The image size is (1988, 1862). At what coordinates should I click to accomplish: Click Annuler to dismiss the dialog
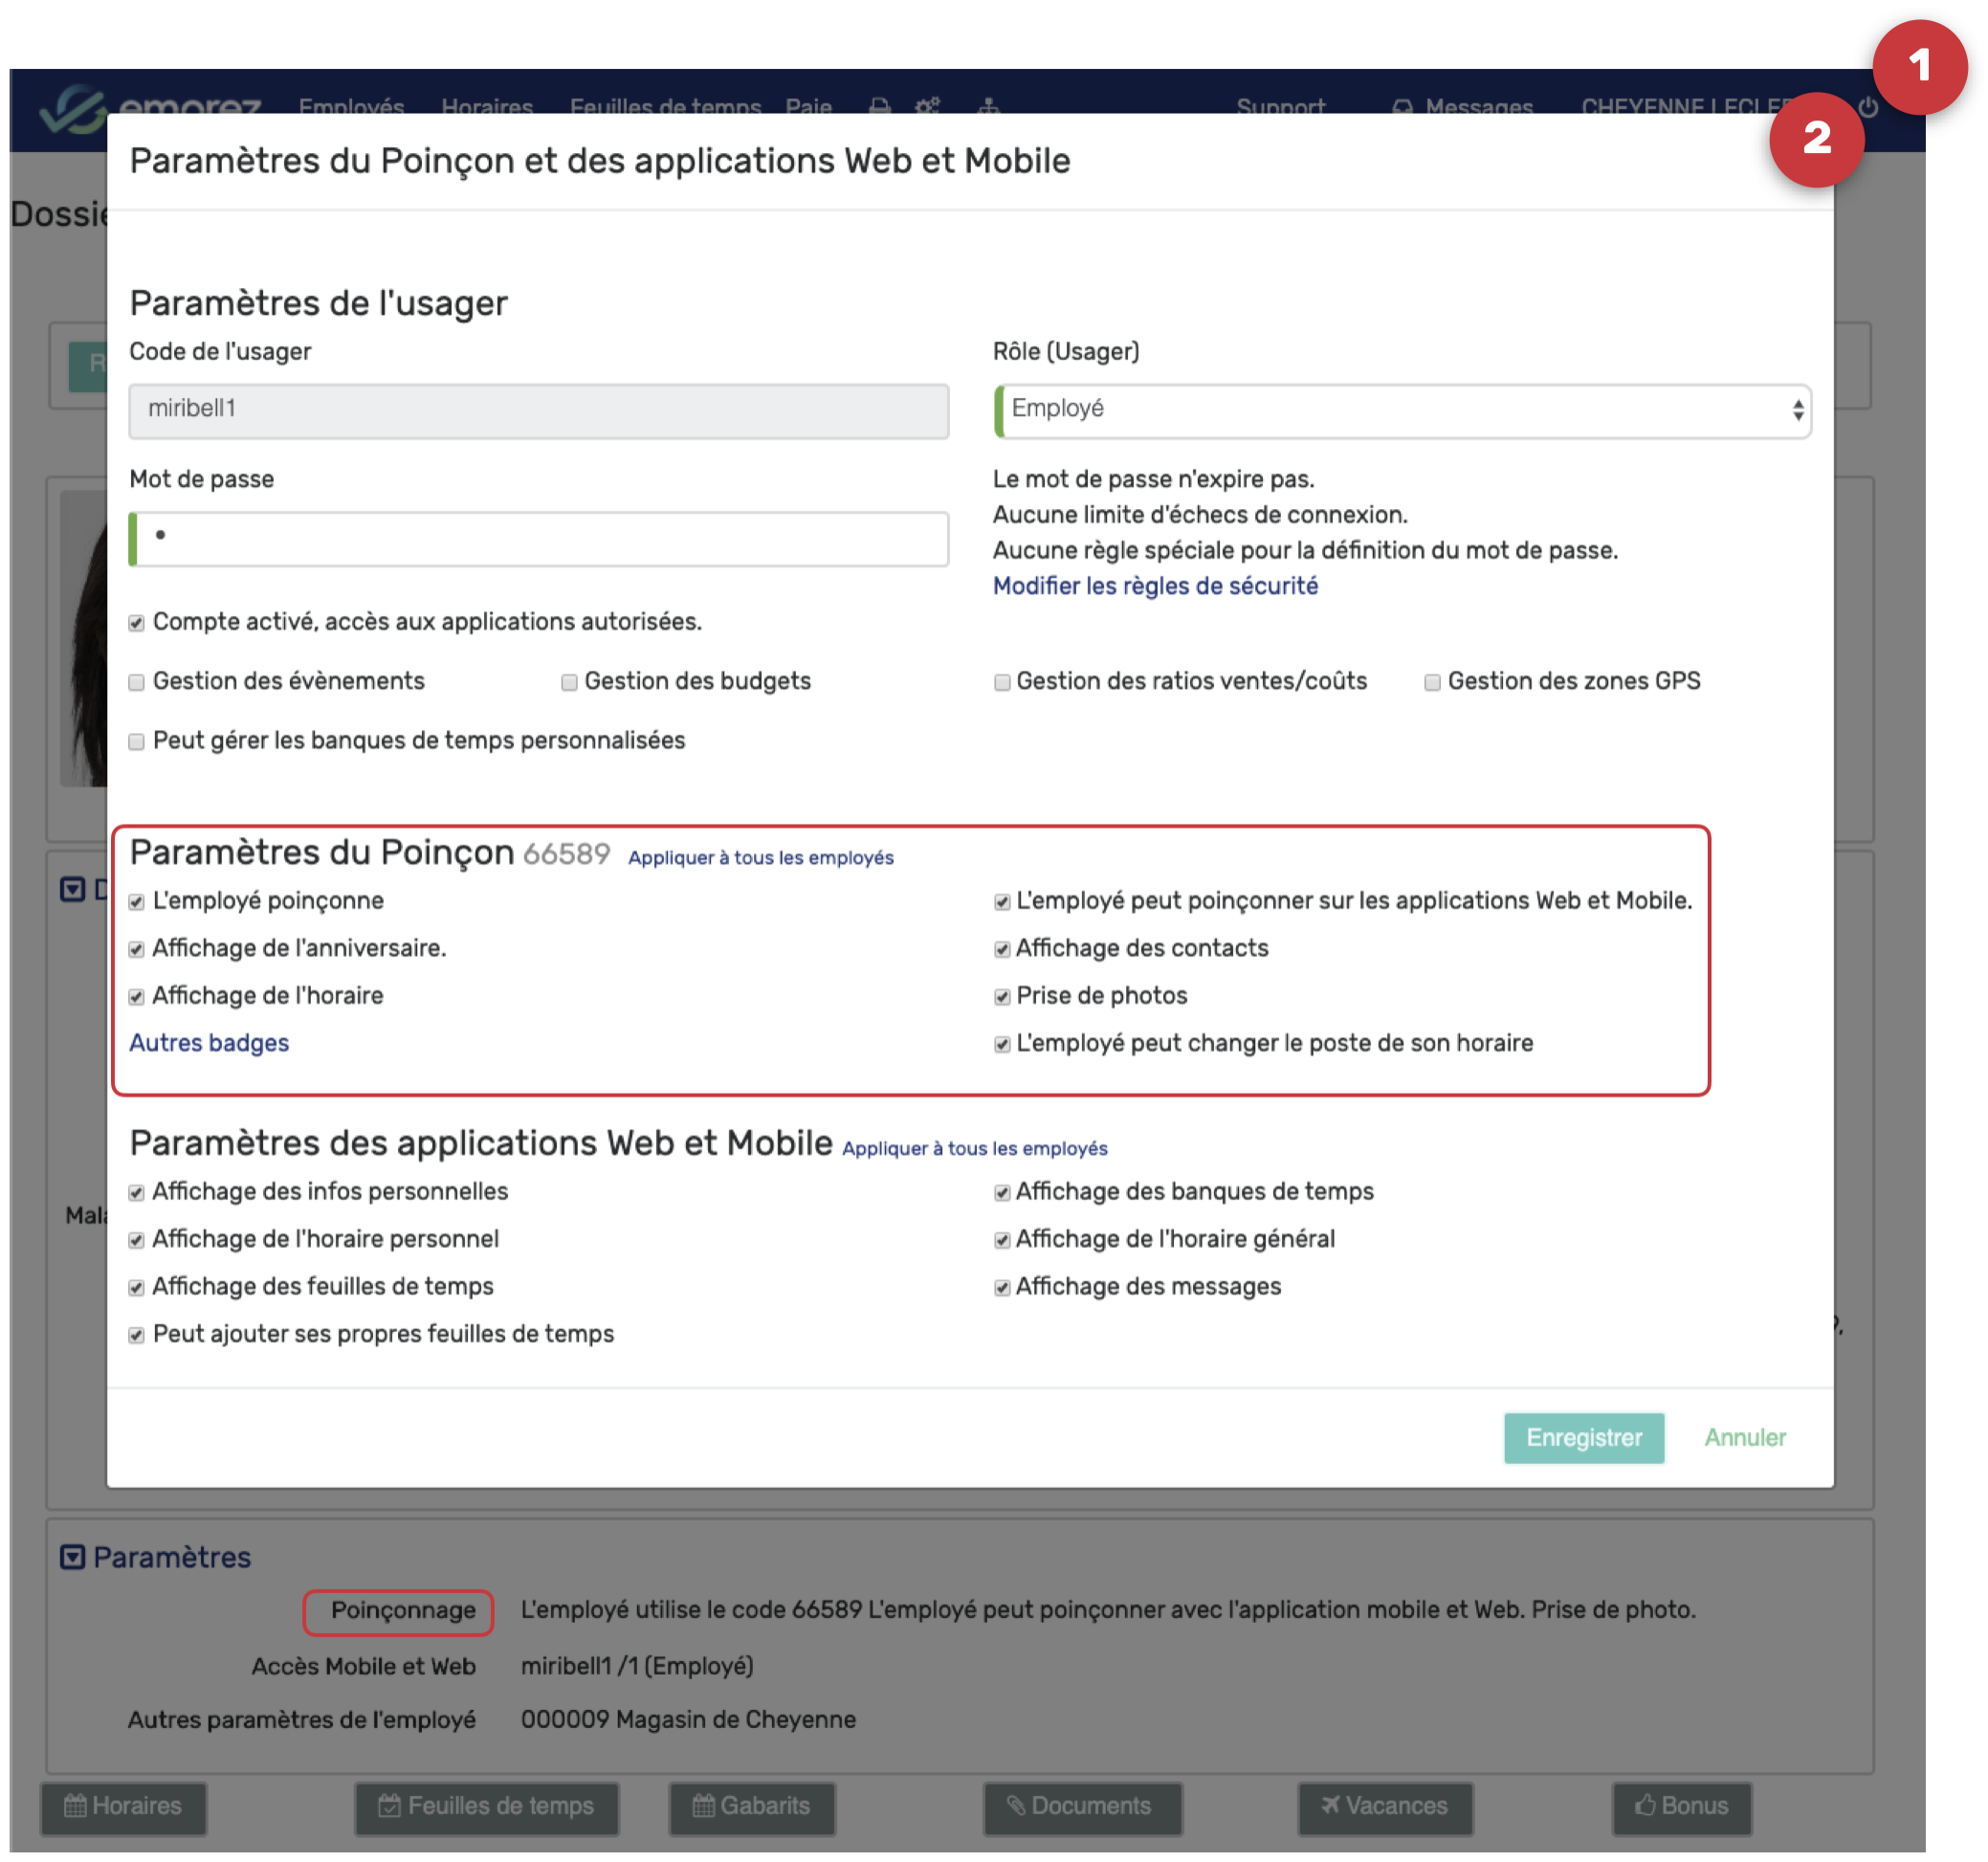point(1745,1438)
